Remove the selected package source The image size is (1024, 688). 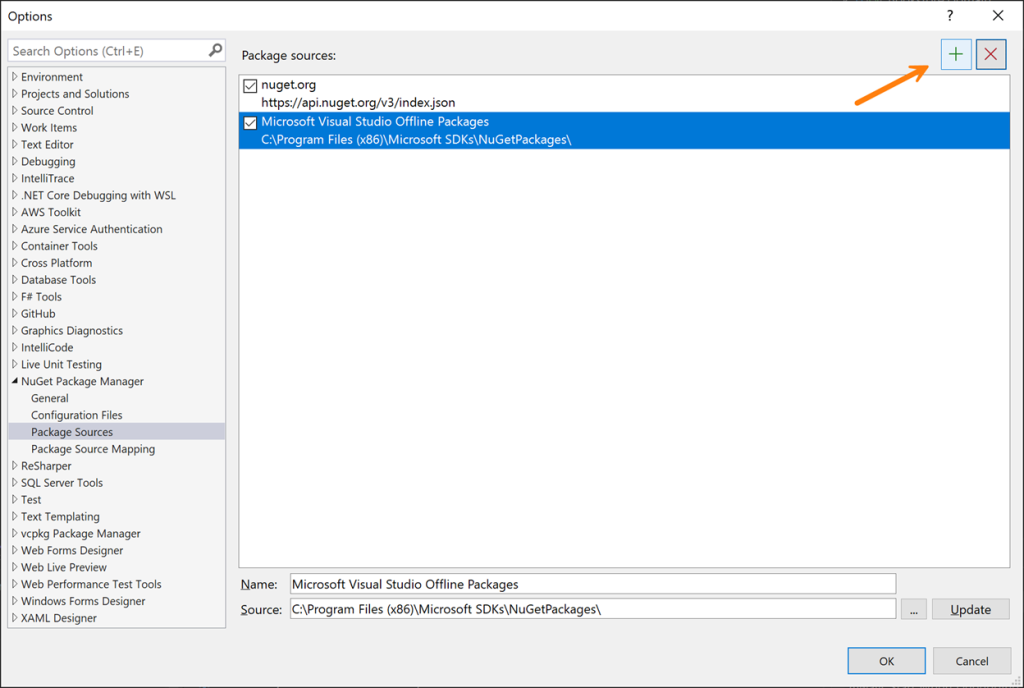pos(989,55)
